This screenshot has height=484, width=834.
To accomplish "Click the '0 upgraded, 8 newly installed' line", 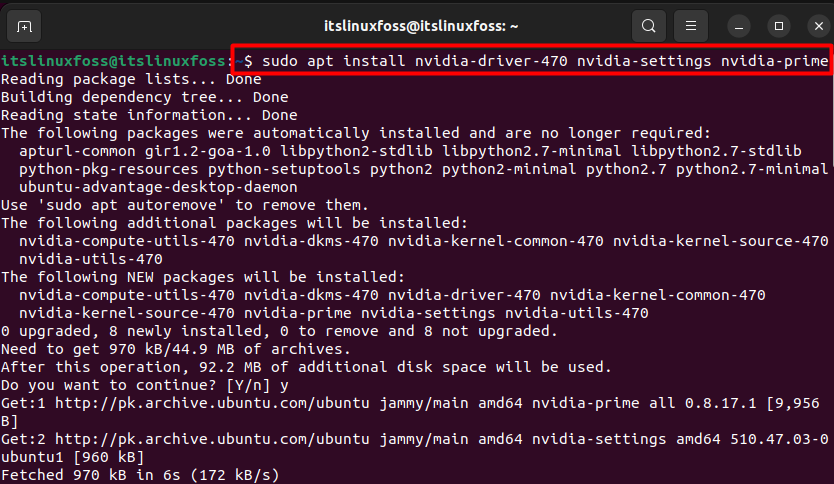I will pos(279,331).
